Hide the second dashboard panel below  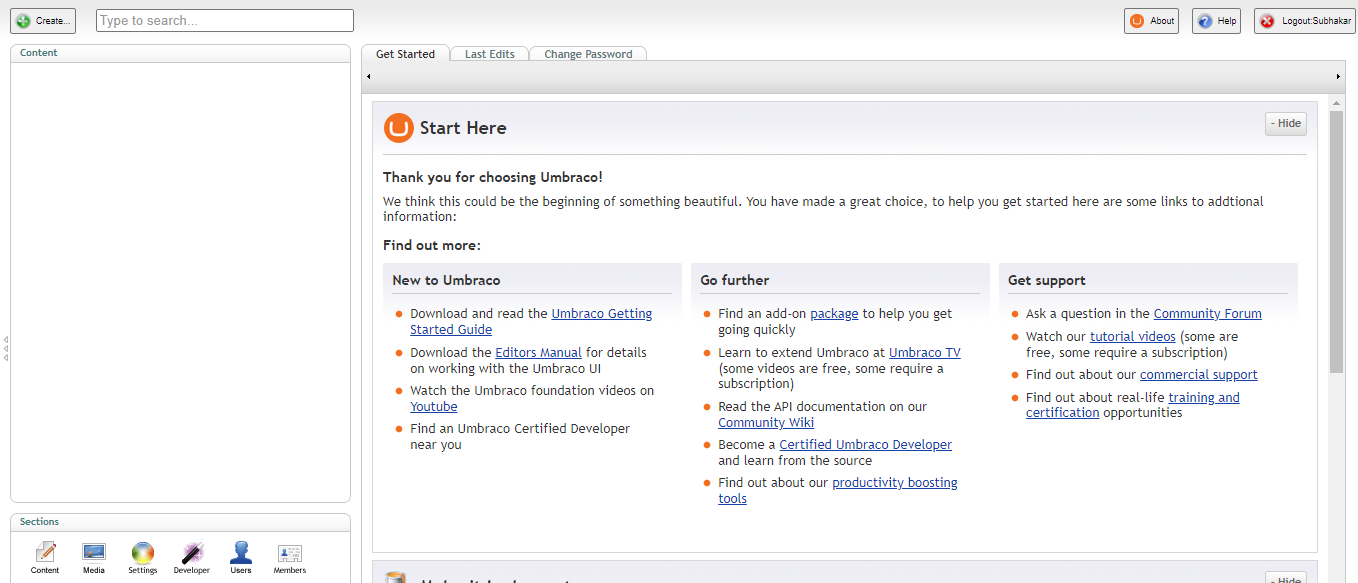tap(1286, 578)
